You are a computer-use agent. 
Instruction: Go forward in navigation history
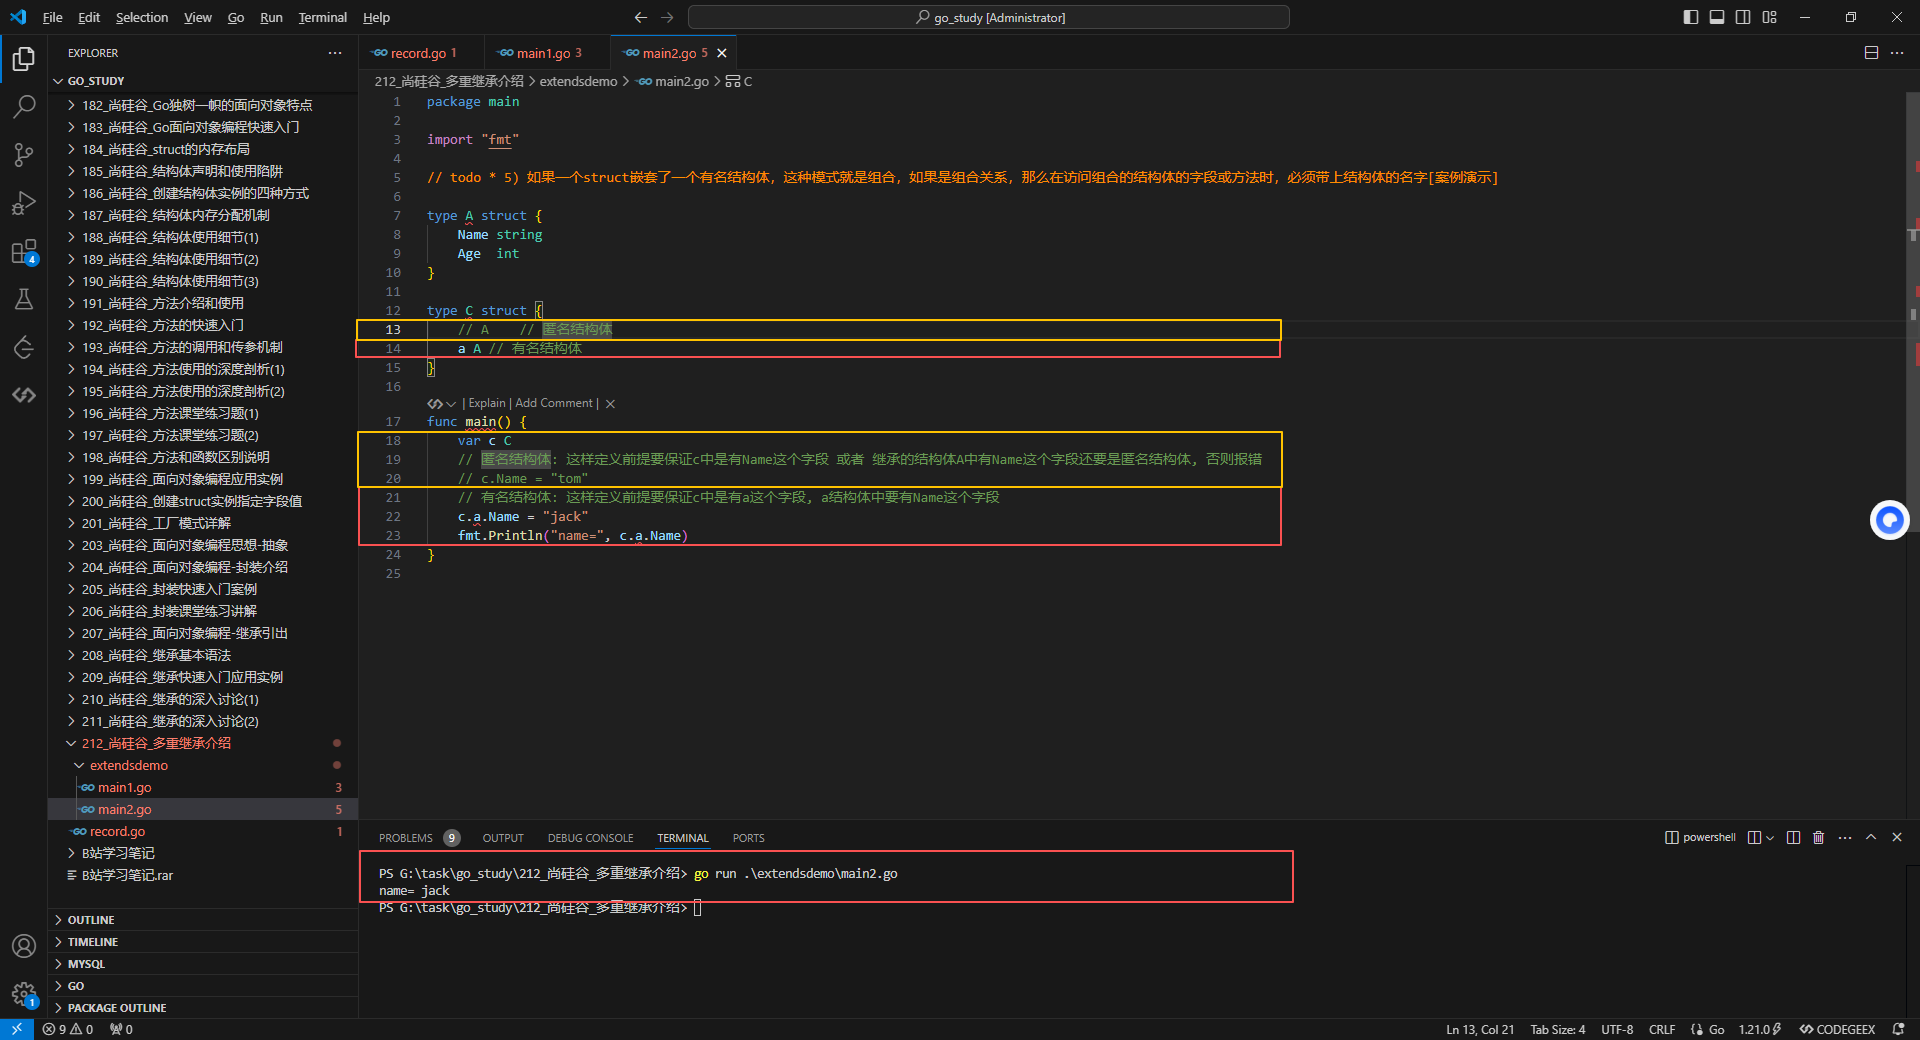pos(667,17)
